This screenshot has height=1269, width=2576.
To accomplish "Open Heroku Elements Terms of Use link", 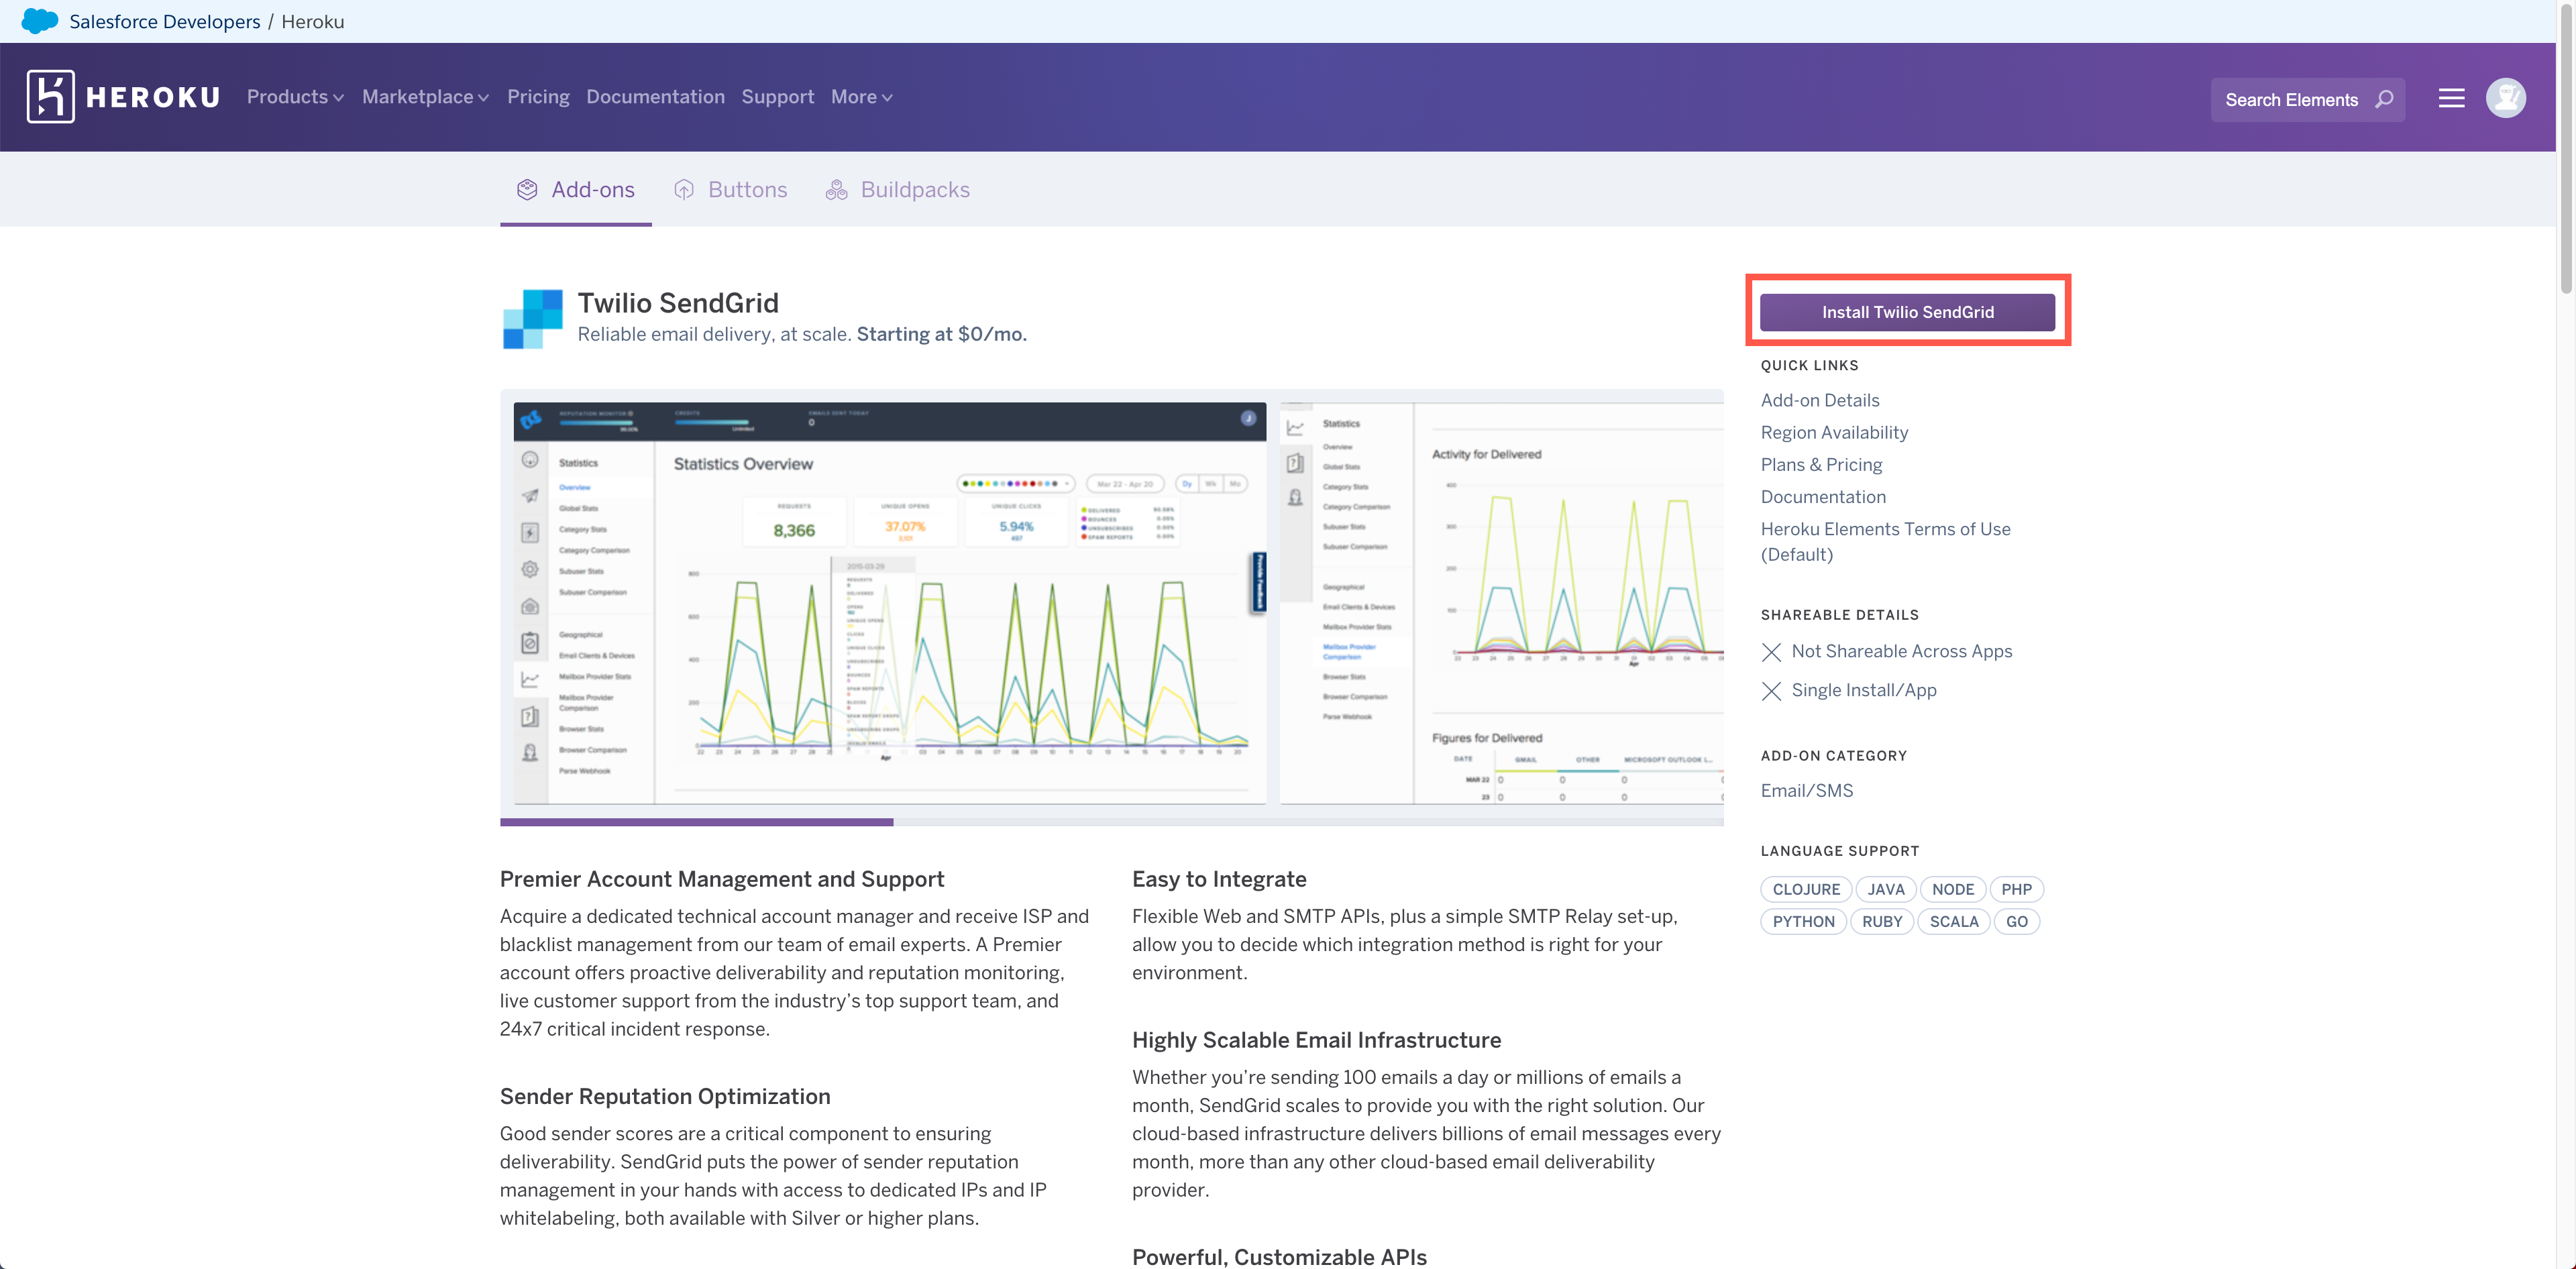I will [1885, 541].
